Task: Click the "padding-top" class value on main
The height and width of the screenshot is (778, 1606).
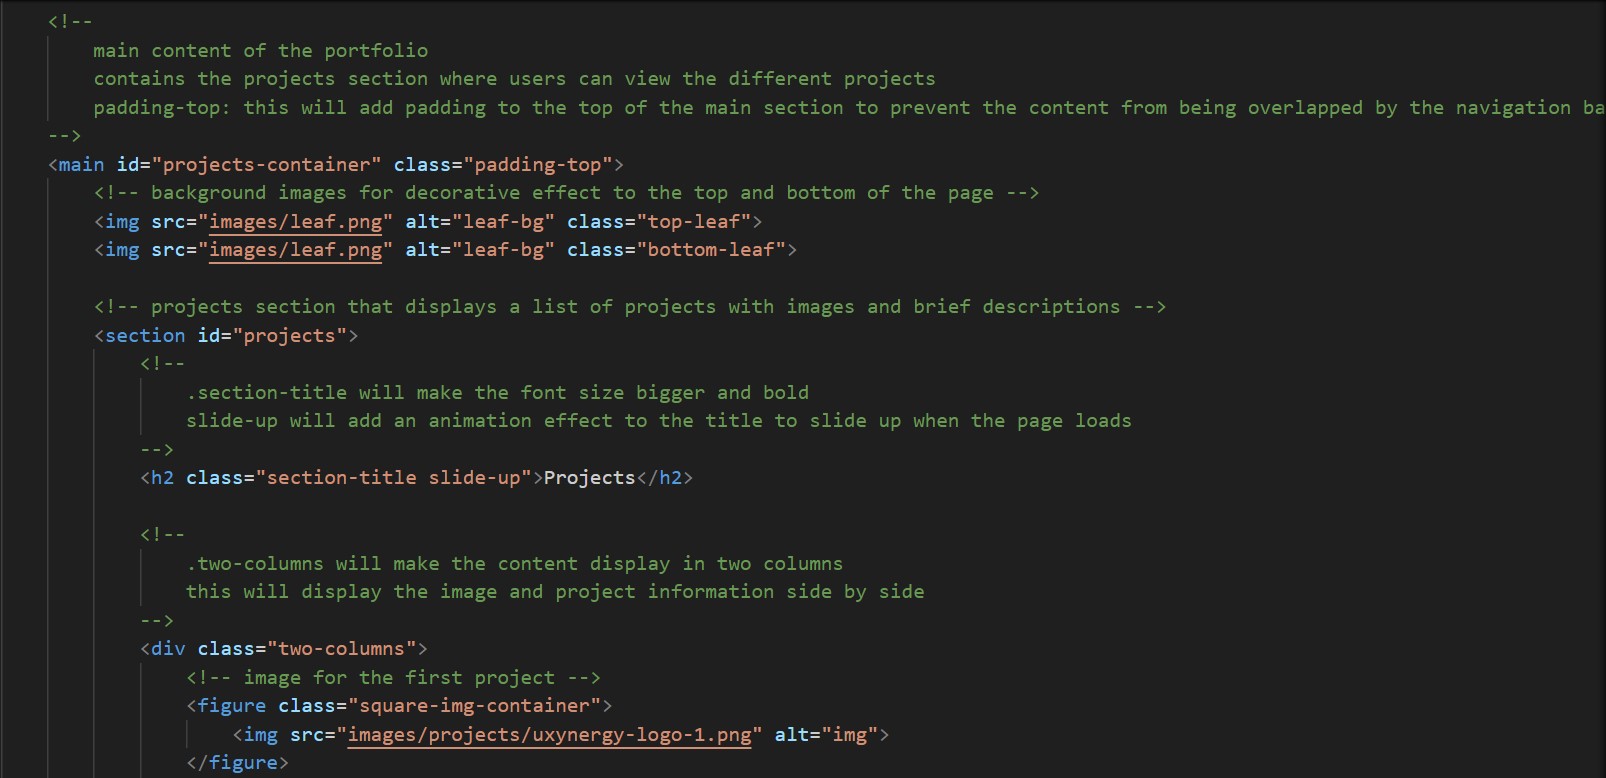Action: click(x=538, y=165)
